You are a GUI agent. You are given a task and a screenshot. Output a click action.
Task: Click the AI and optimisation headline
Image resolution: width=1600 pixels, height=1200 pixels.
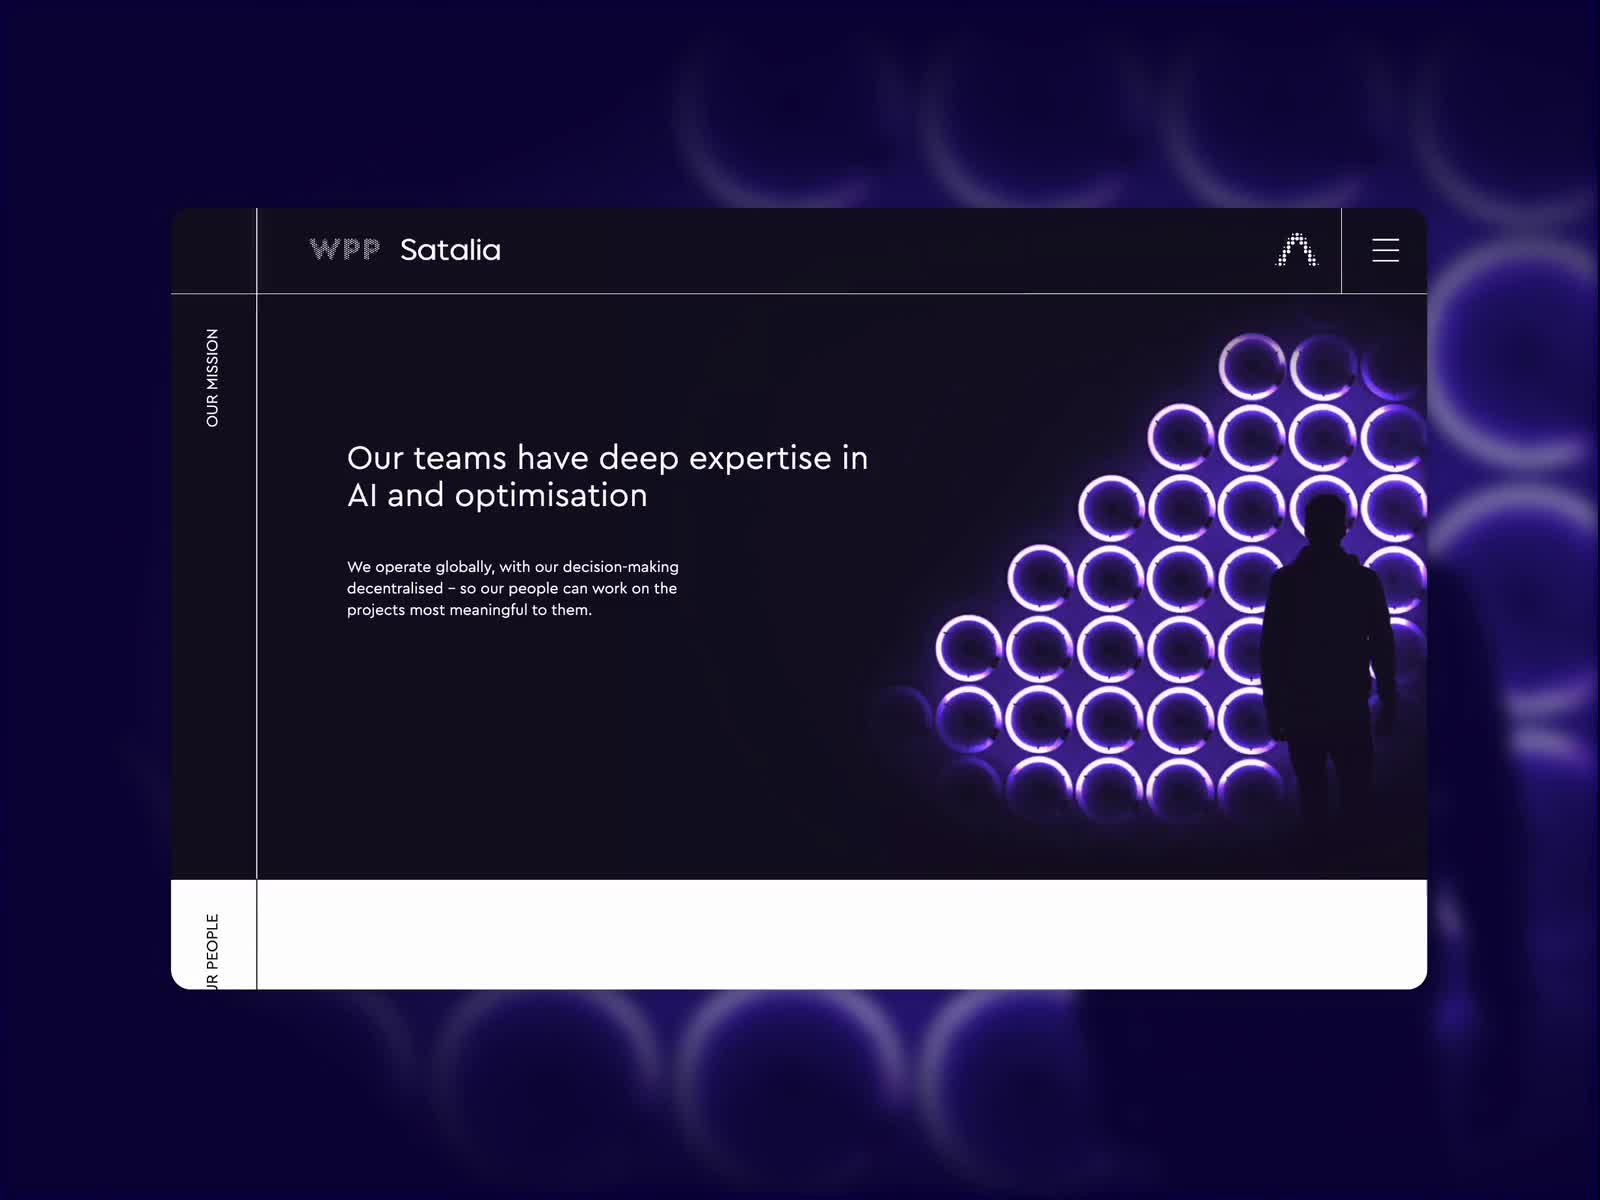[x=607, y=476]
